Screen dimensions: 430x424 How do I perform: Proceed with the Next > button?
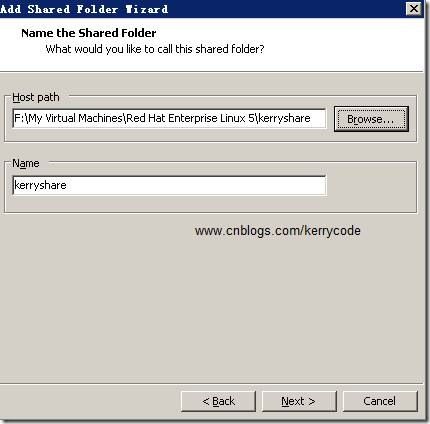point(299,401)
